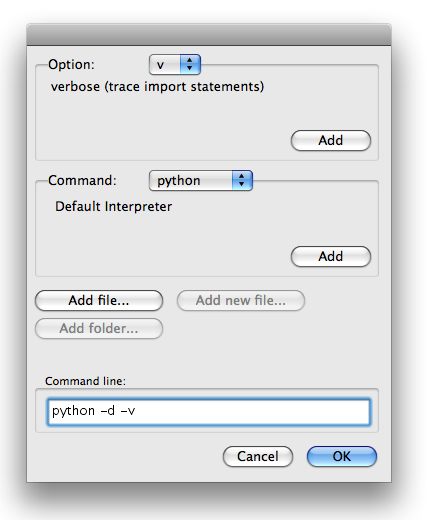
Task: Click the "Option:" group label
Action: coord(71,64)
